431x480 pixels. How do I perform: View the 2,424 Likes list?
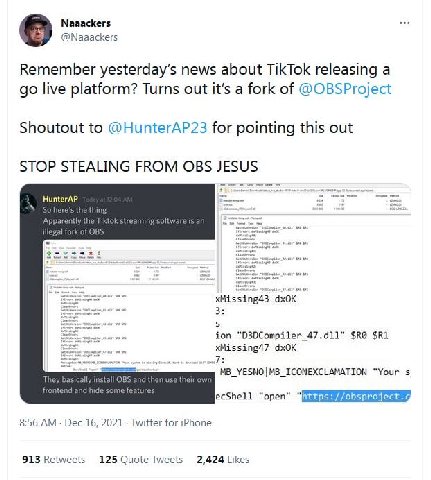[x=223, y=459]
